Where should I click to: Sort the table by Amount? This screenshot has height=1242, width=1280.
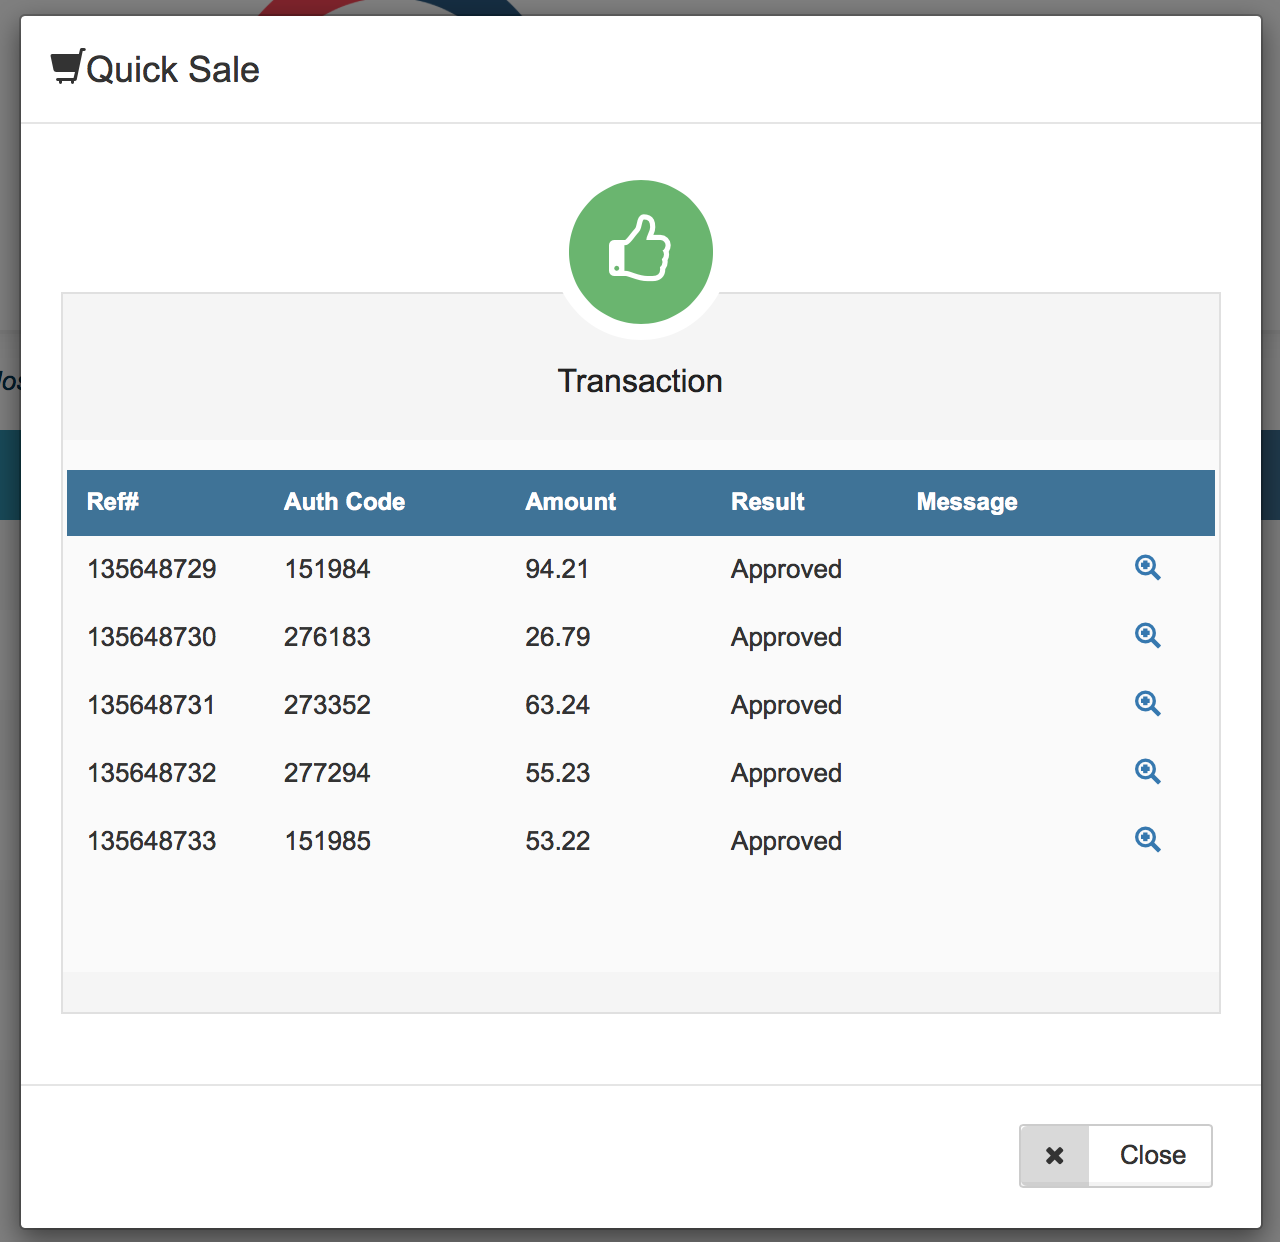570,502
